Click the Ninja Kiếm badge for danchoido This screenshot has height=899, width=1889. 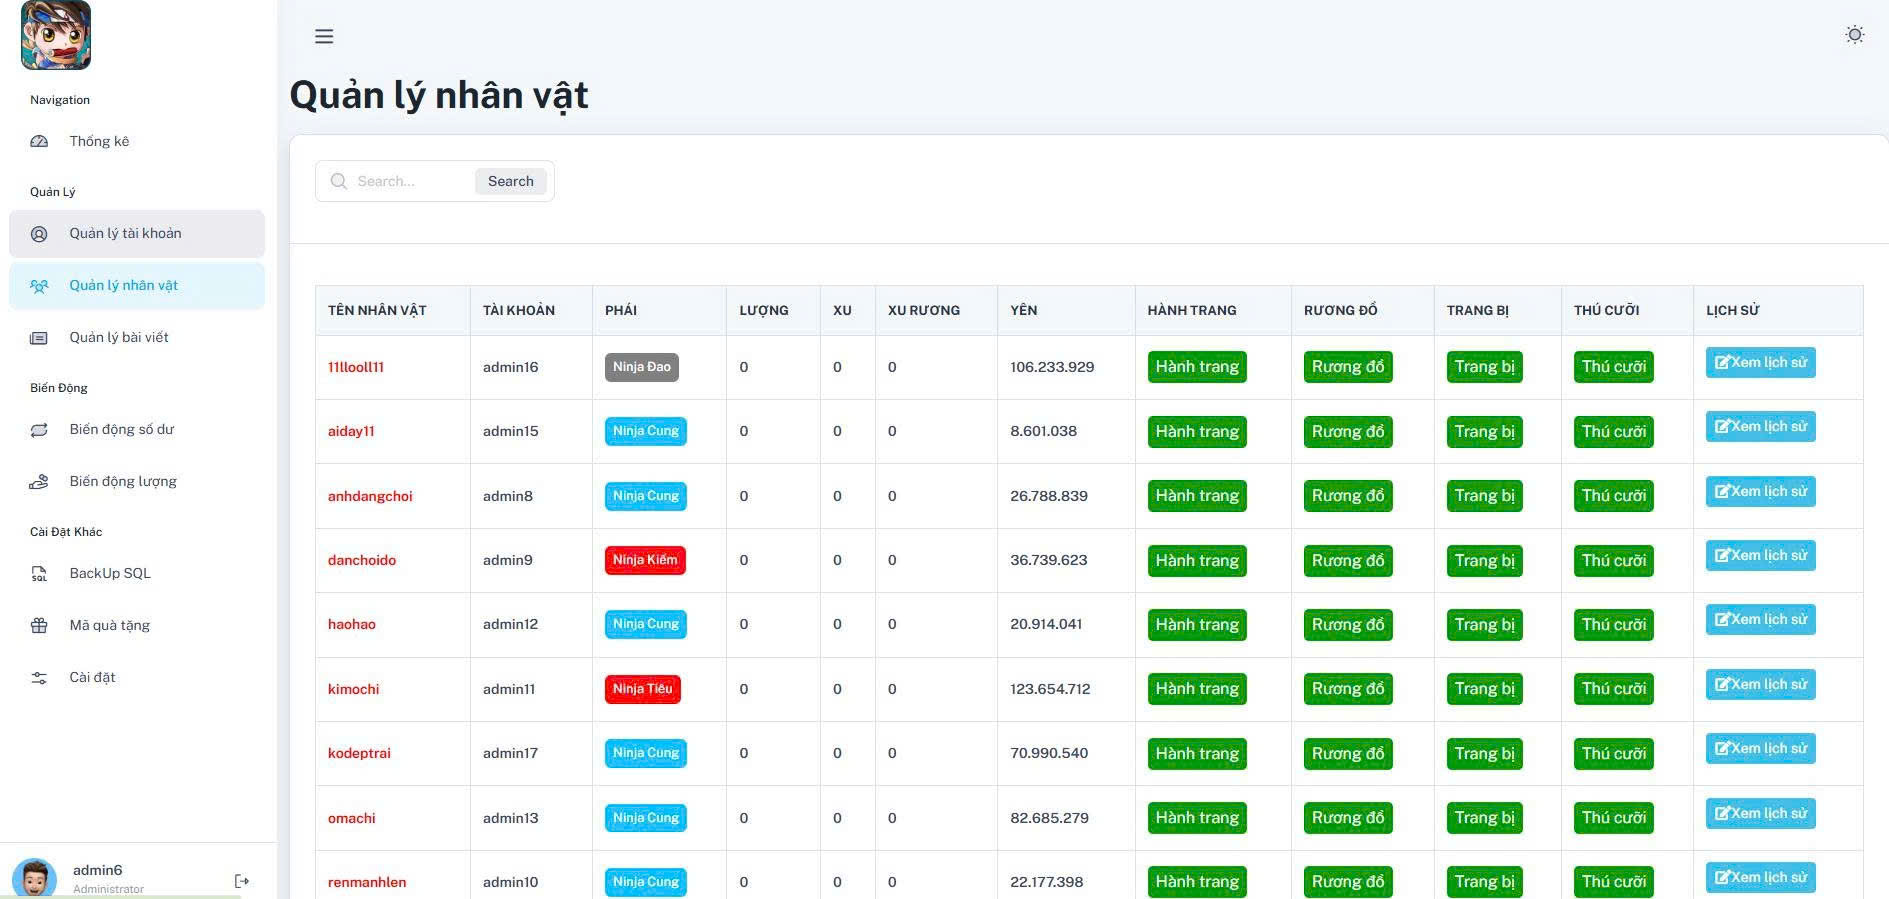coord(645,560)
